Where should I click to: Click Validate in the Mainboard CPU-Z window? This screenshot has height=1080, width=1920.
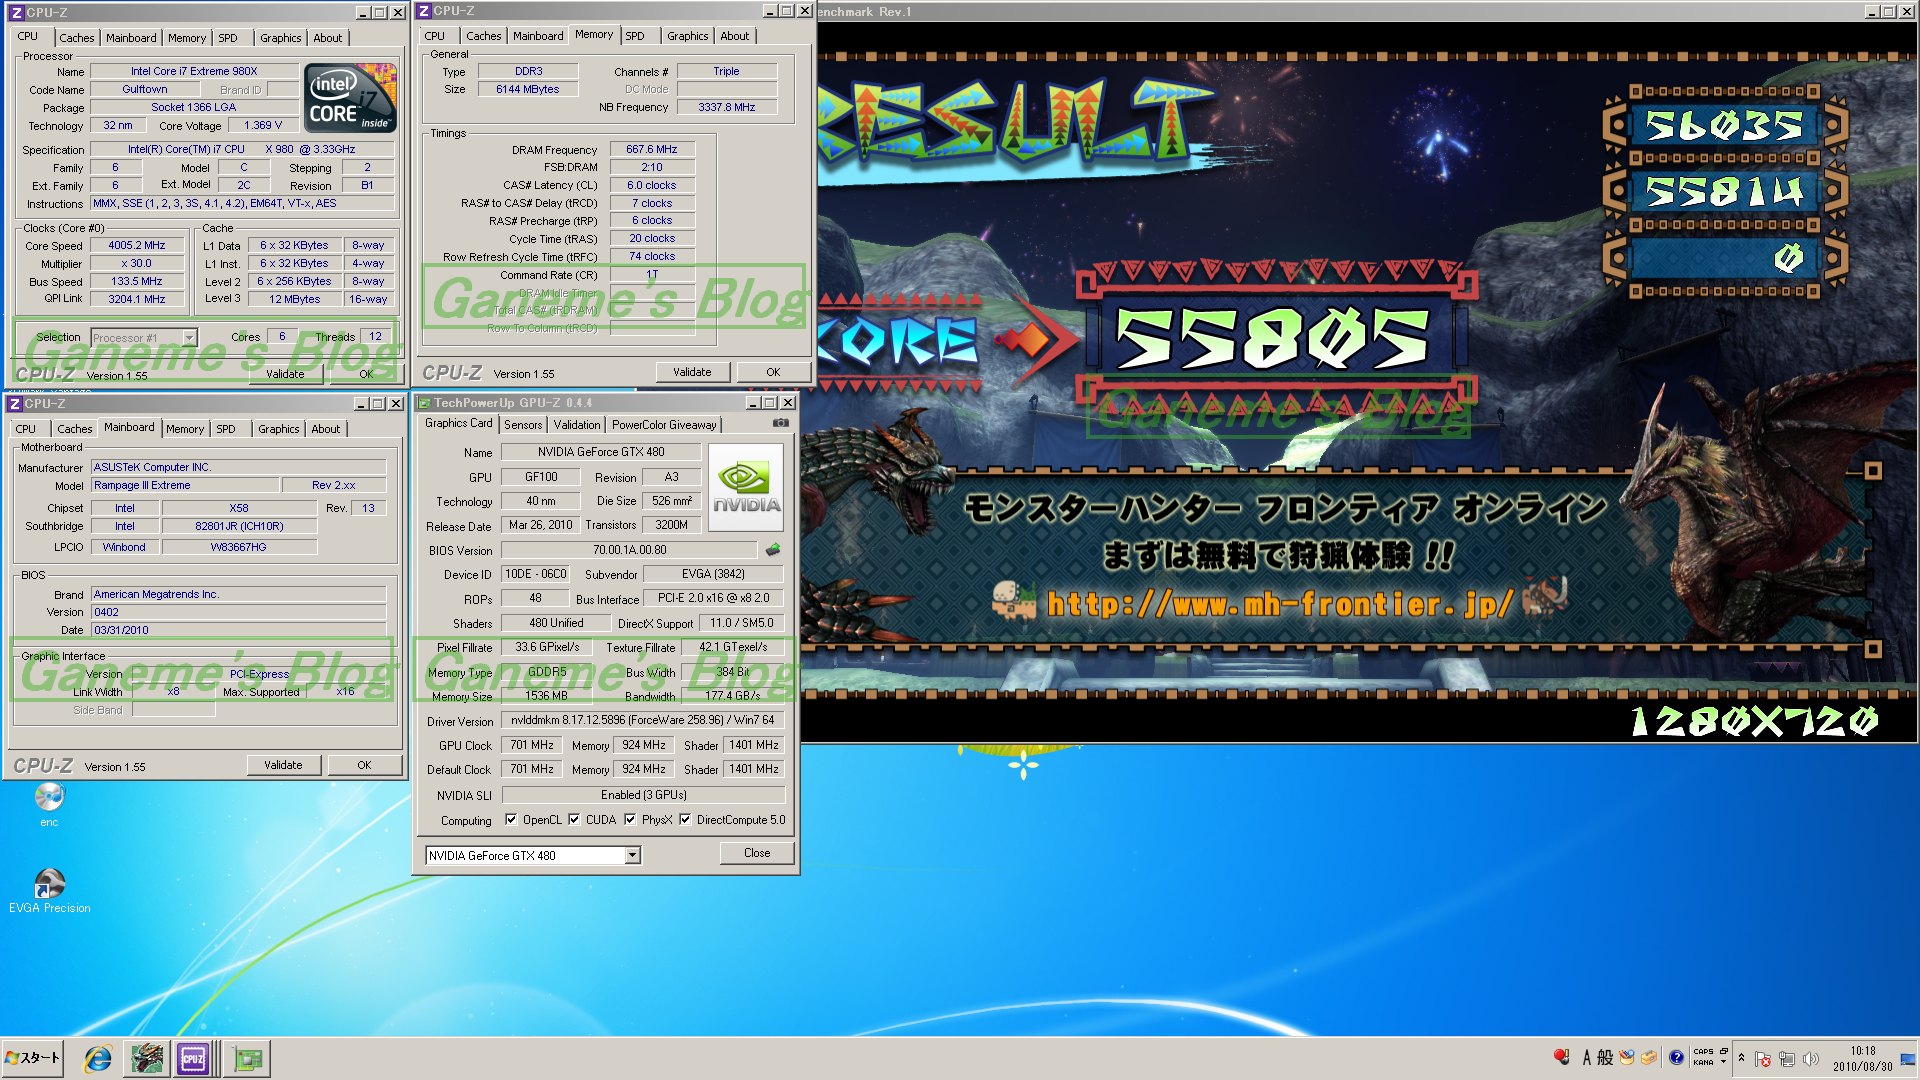[x=283, y=765]
